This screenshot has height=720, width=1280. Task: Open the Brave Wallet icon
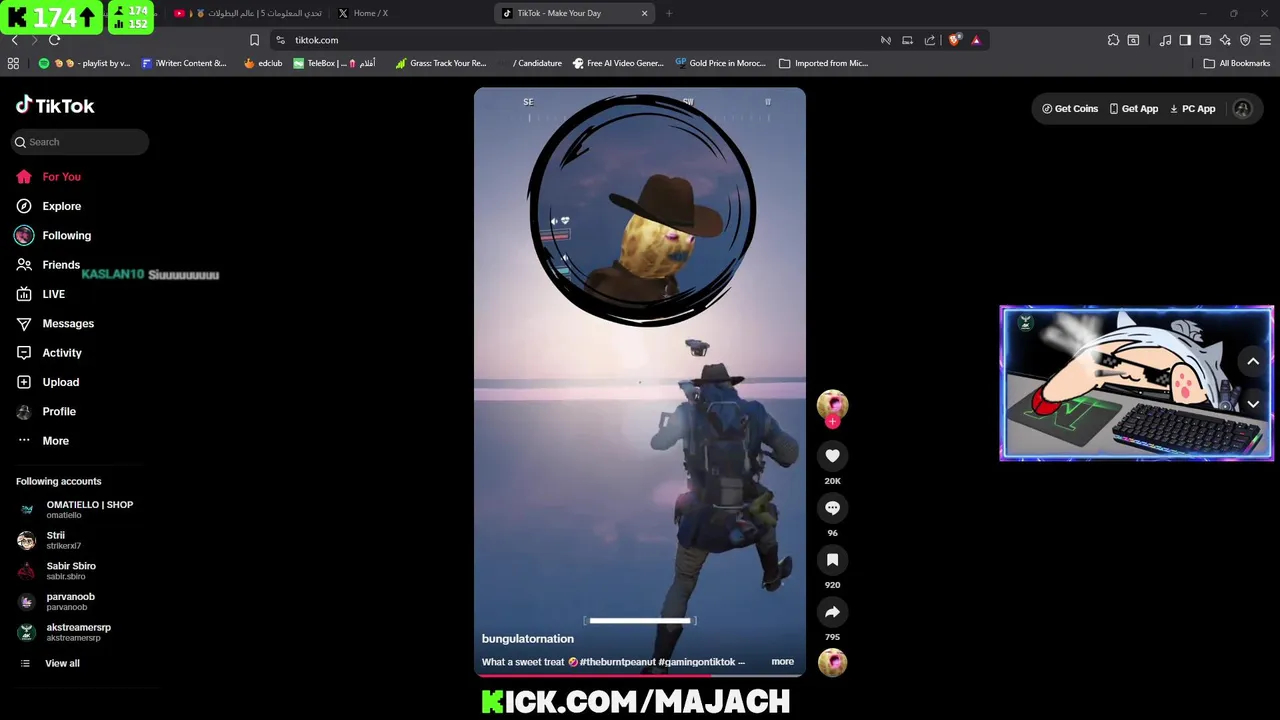(1205, 40)
